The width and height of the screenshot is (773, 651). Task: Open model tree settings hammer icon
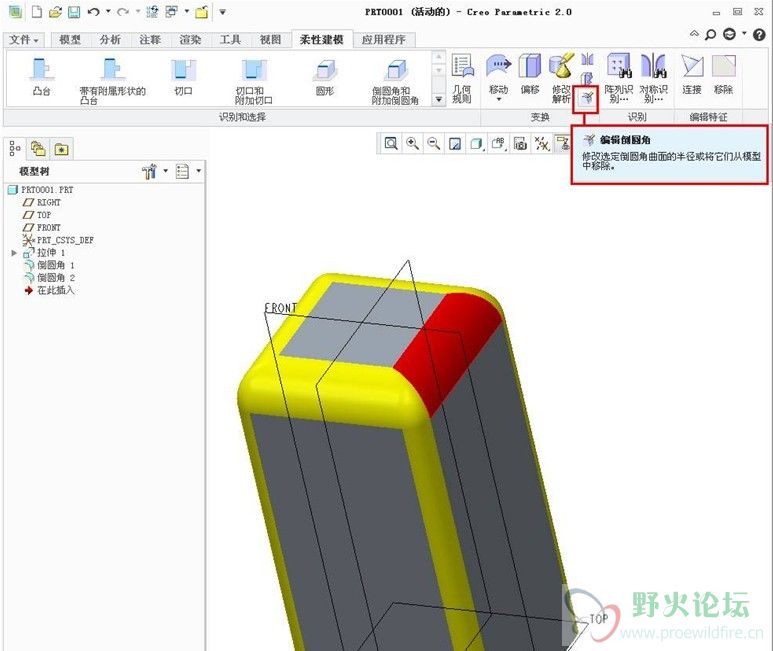tap(149, 171)
